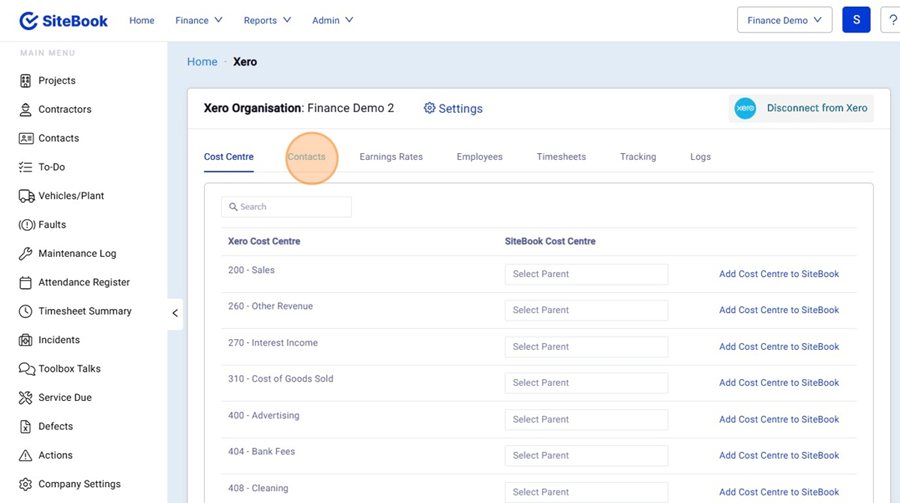
Task: Open the Logs tab
Action: [700, 157]
